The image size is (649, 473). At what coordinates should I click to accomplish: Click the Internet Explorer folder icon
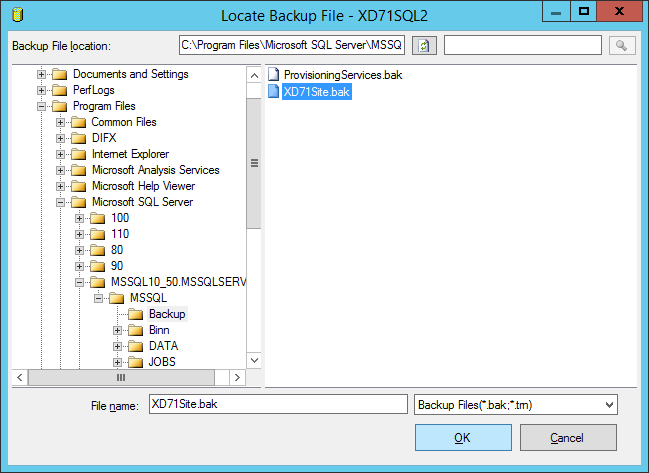pyautogui.click(x=79, y=154)
